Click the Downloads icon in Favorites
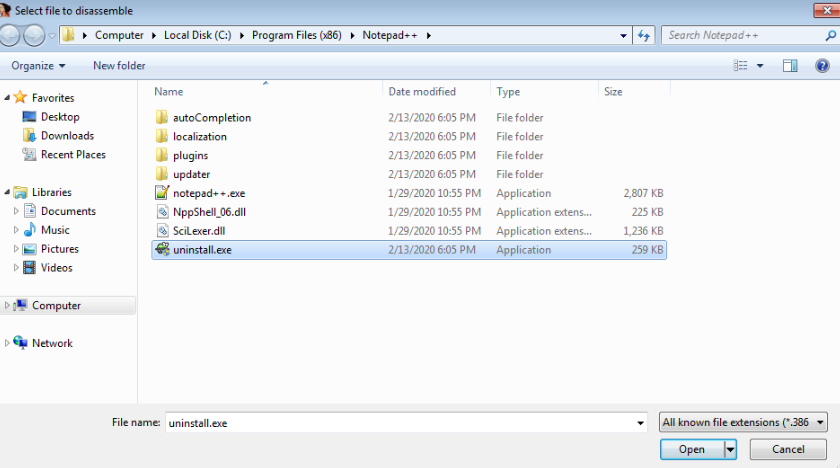The width and height of the screenshot is (840, 468). click(x=29, y=136)
